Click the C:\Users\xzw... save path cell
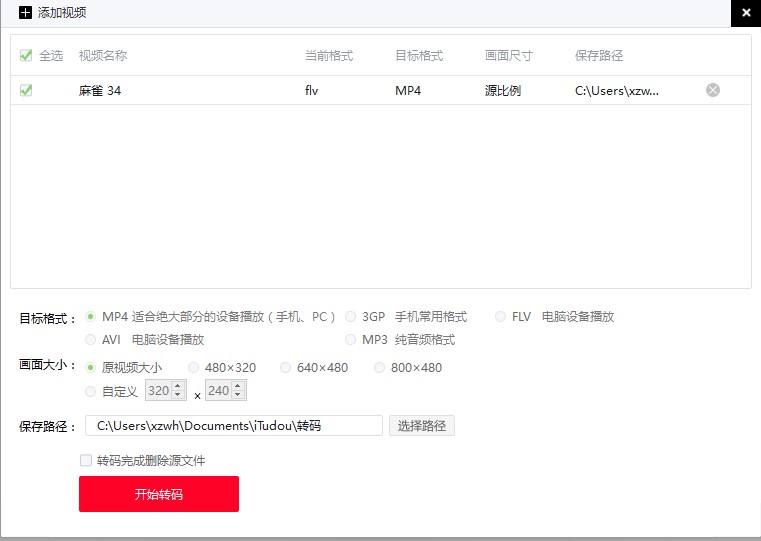Viewport: 761px width, 541px height. tap(617, 91)
